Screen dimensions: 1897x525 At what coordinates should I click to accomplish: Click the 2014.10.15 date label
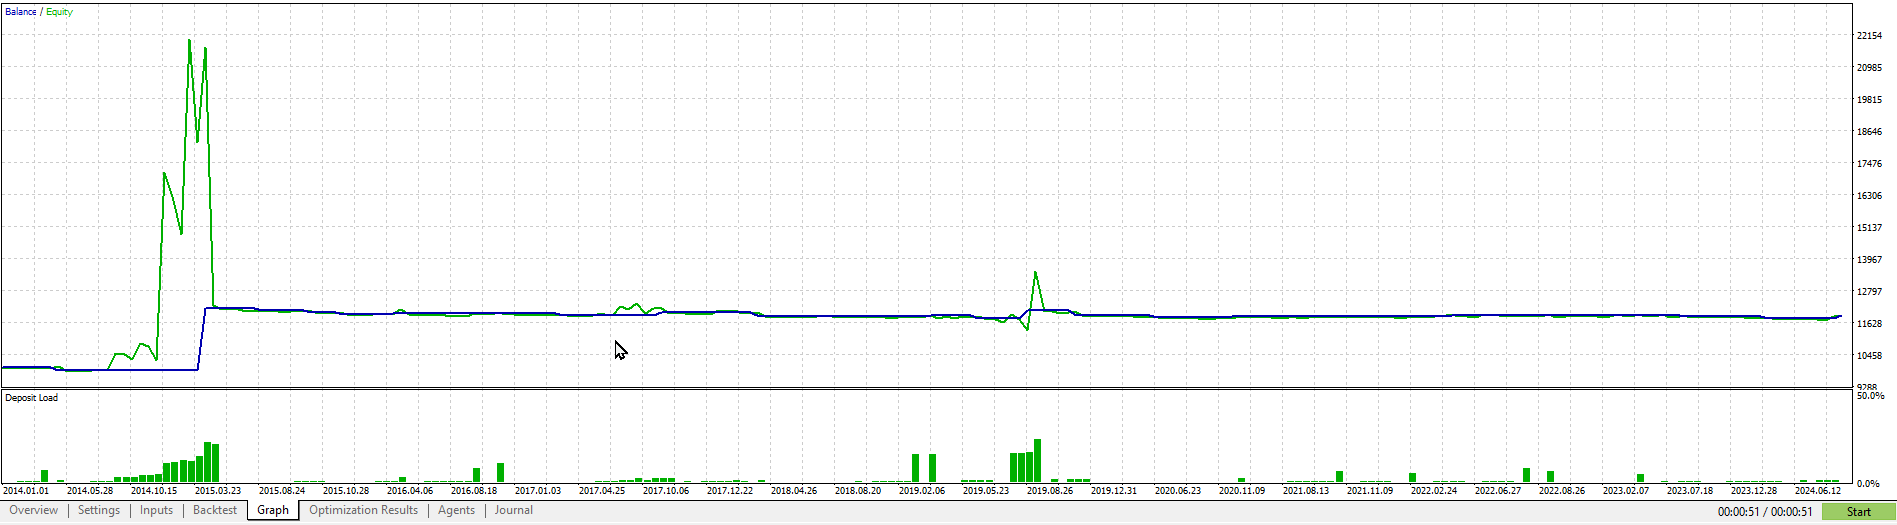[154, 491]
